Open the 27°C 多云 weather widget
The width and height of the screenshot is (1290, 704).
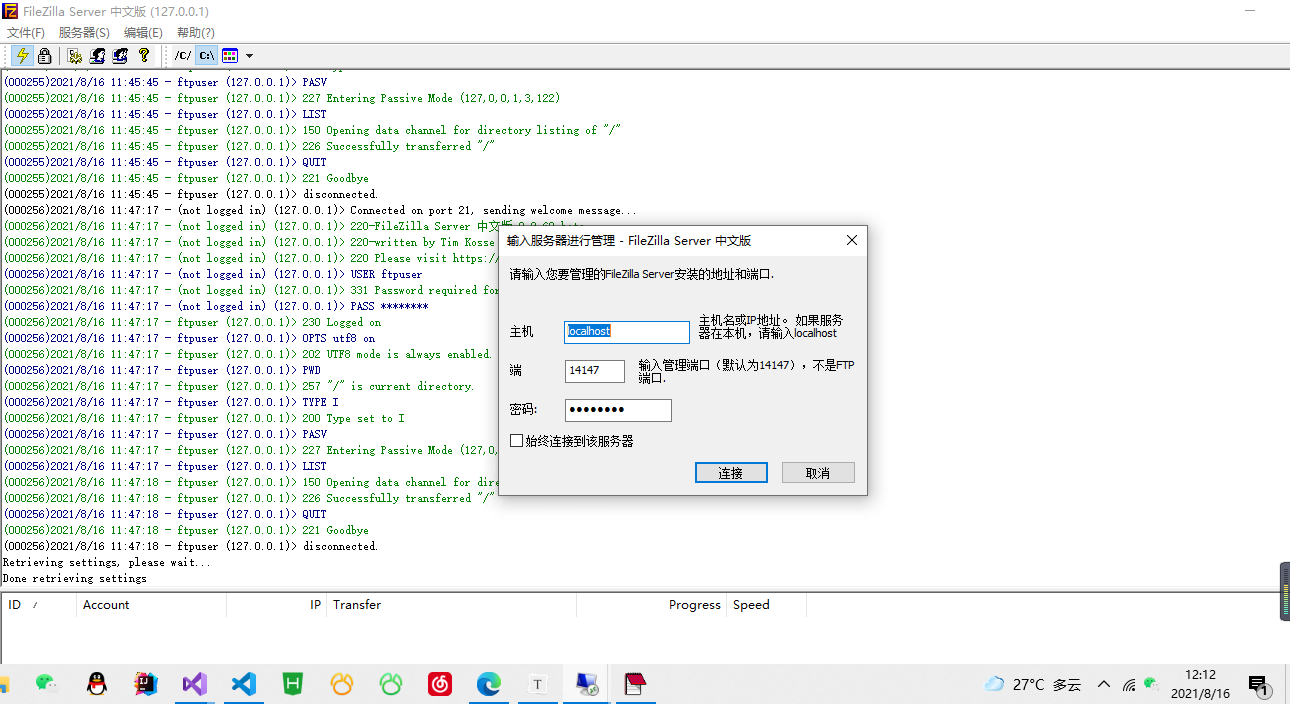(x=1033, y=685)
